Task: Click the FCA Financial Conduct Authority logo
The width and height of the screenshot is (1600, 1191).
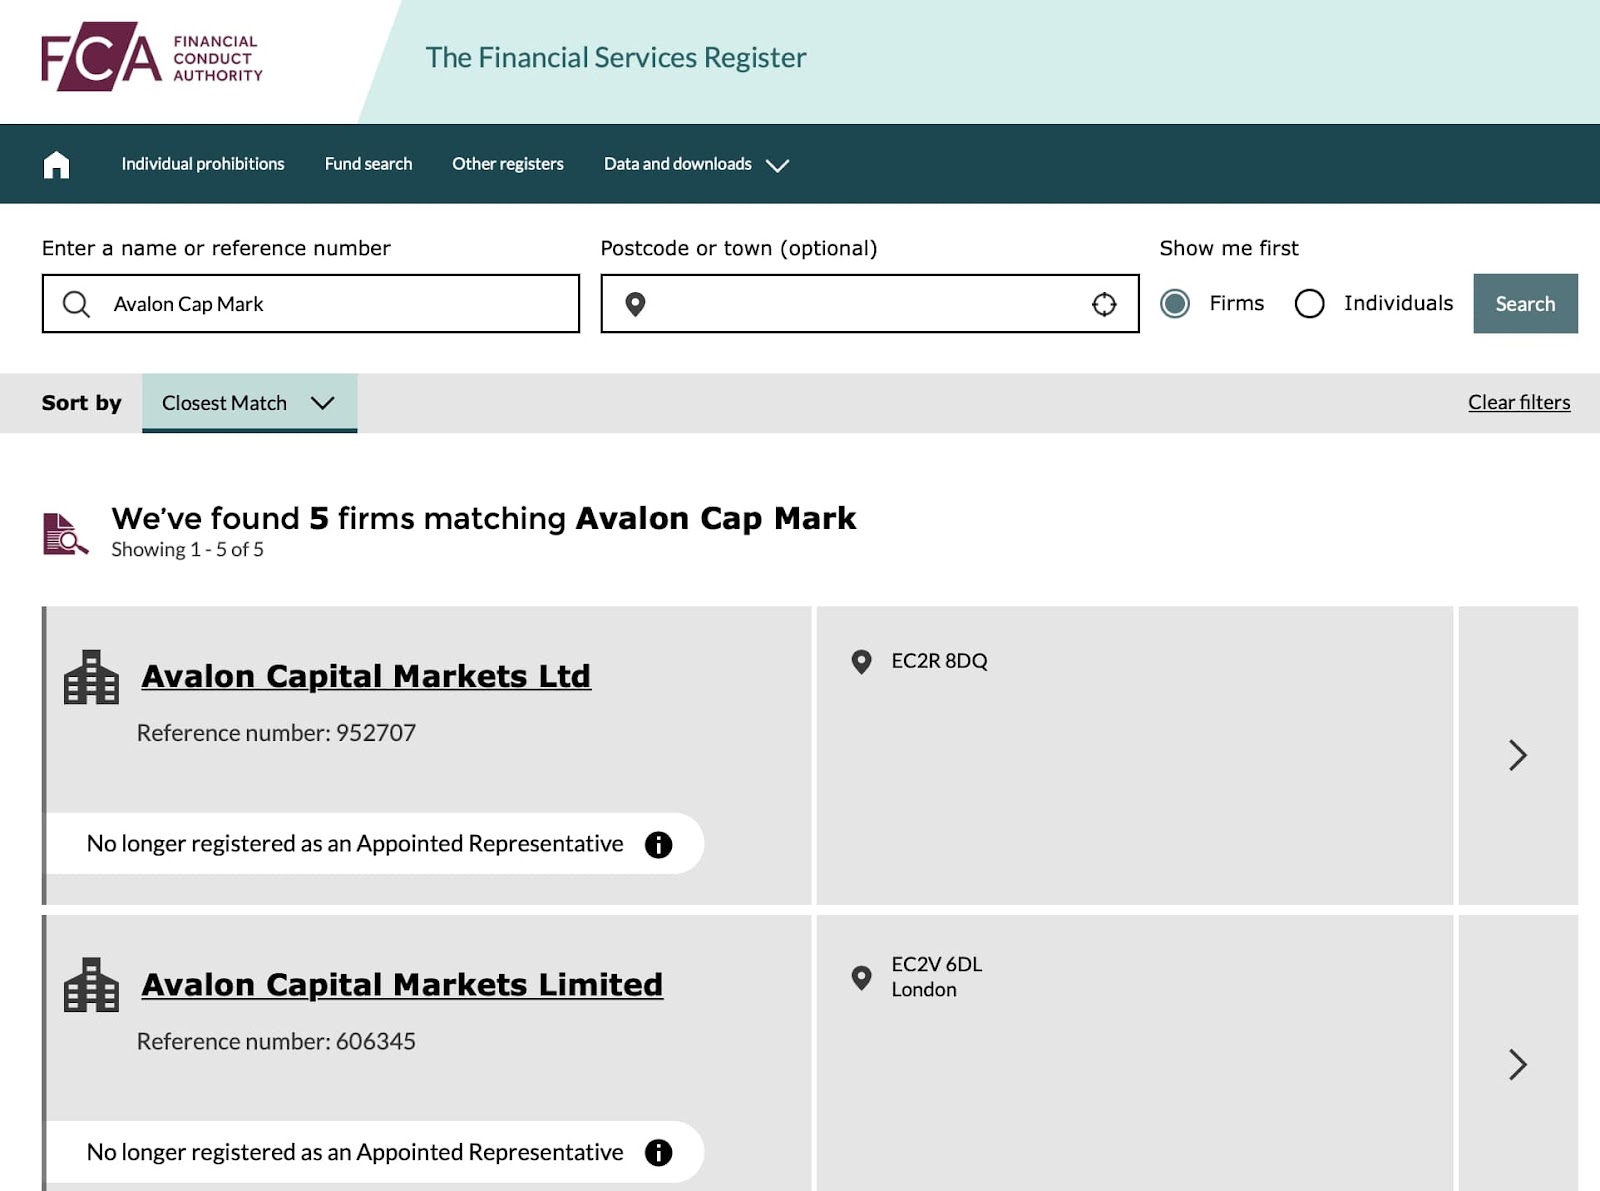Action: point(152,57)
